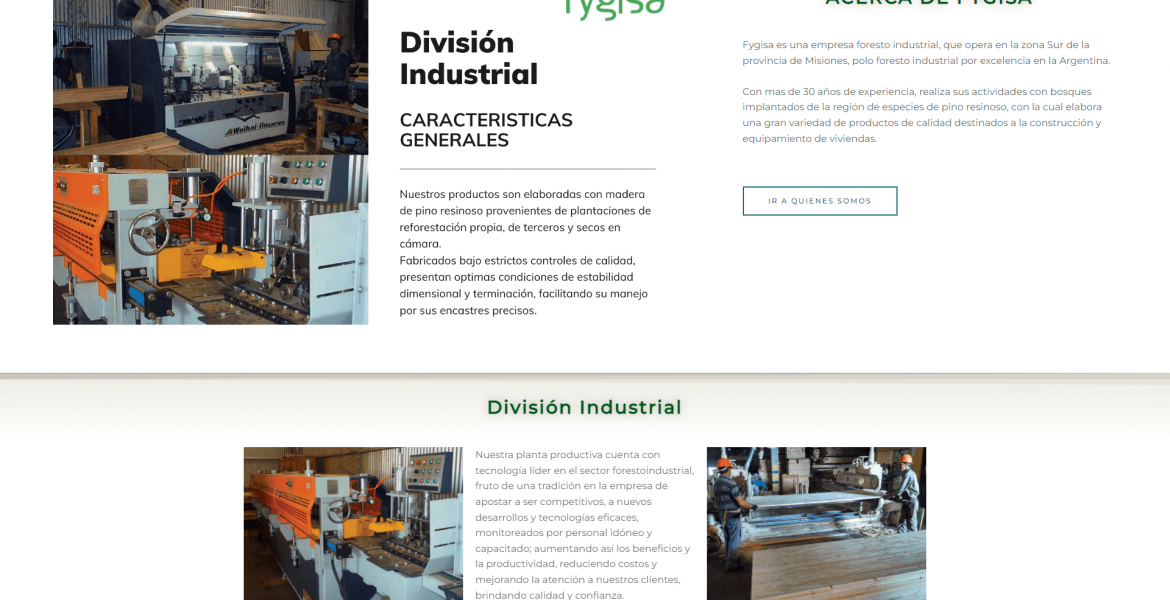Click the paragraph starting 'Con mas de 30 años'
The image size is (1170, 600).
(x=922, y=115)
